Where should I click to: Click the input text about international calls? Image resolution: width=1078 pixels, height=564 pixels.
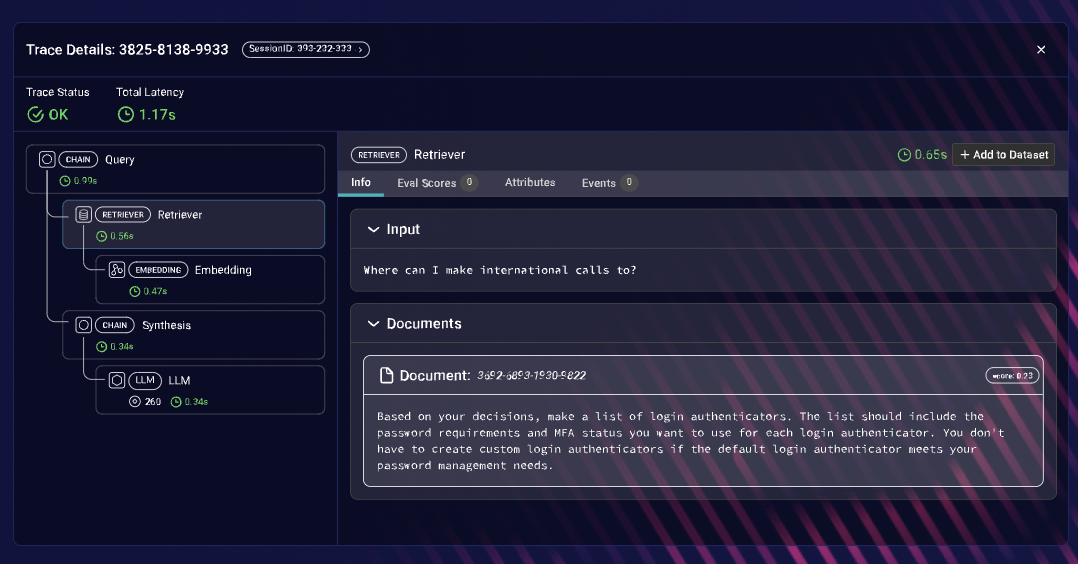tap(500, 270)
